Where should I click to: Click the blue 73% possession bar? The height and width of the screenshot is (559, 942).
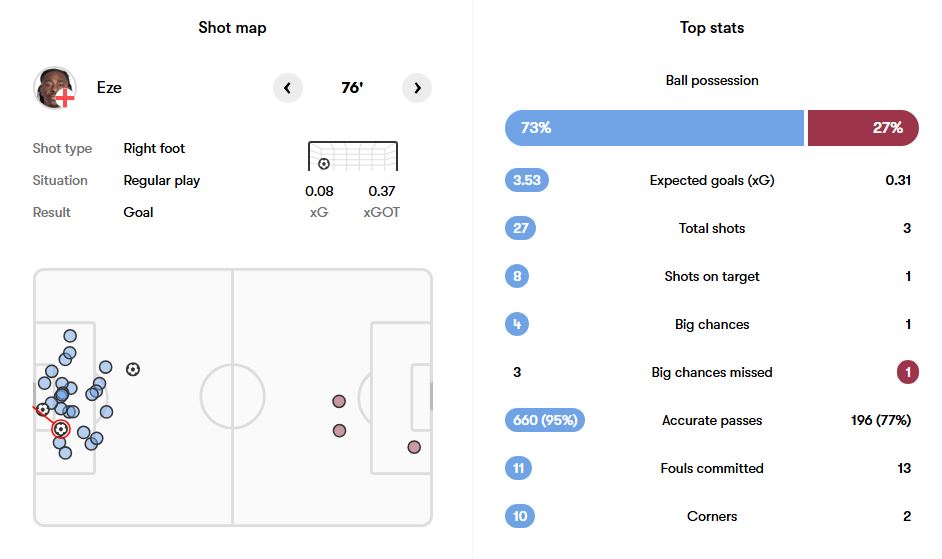click(x=654, y=127)
